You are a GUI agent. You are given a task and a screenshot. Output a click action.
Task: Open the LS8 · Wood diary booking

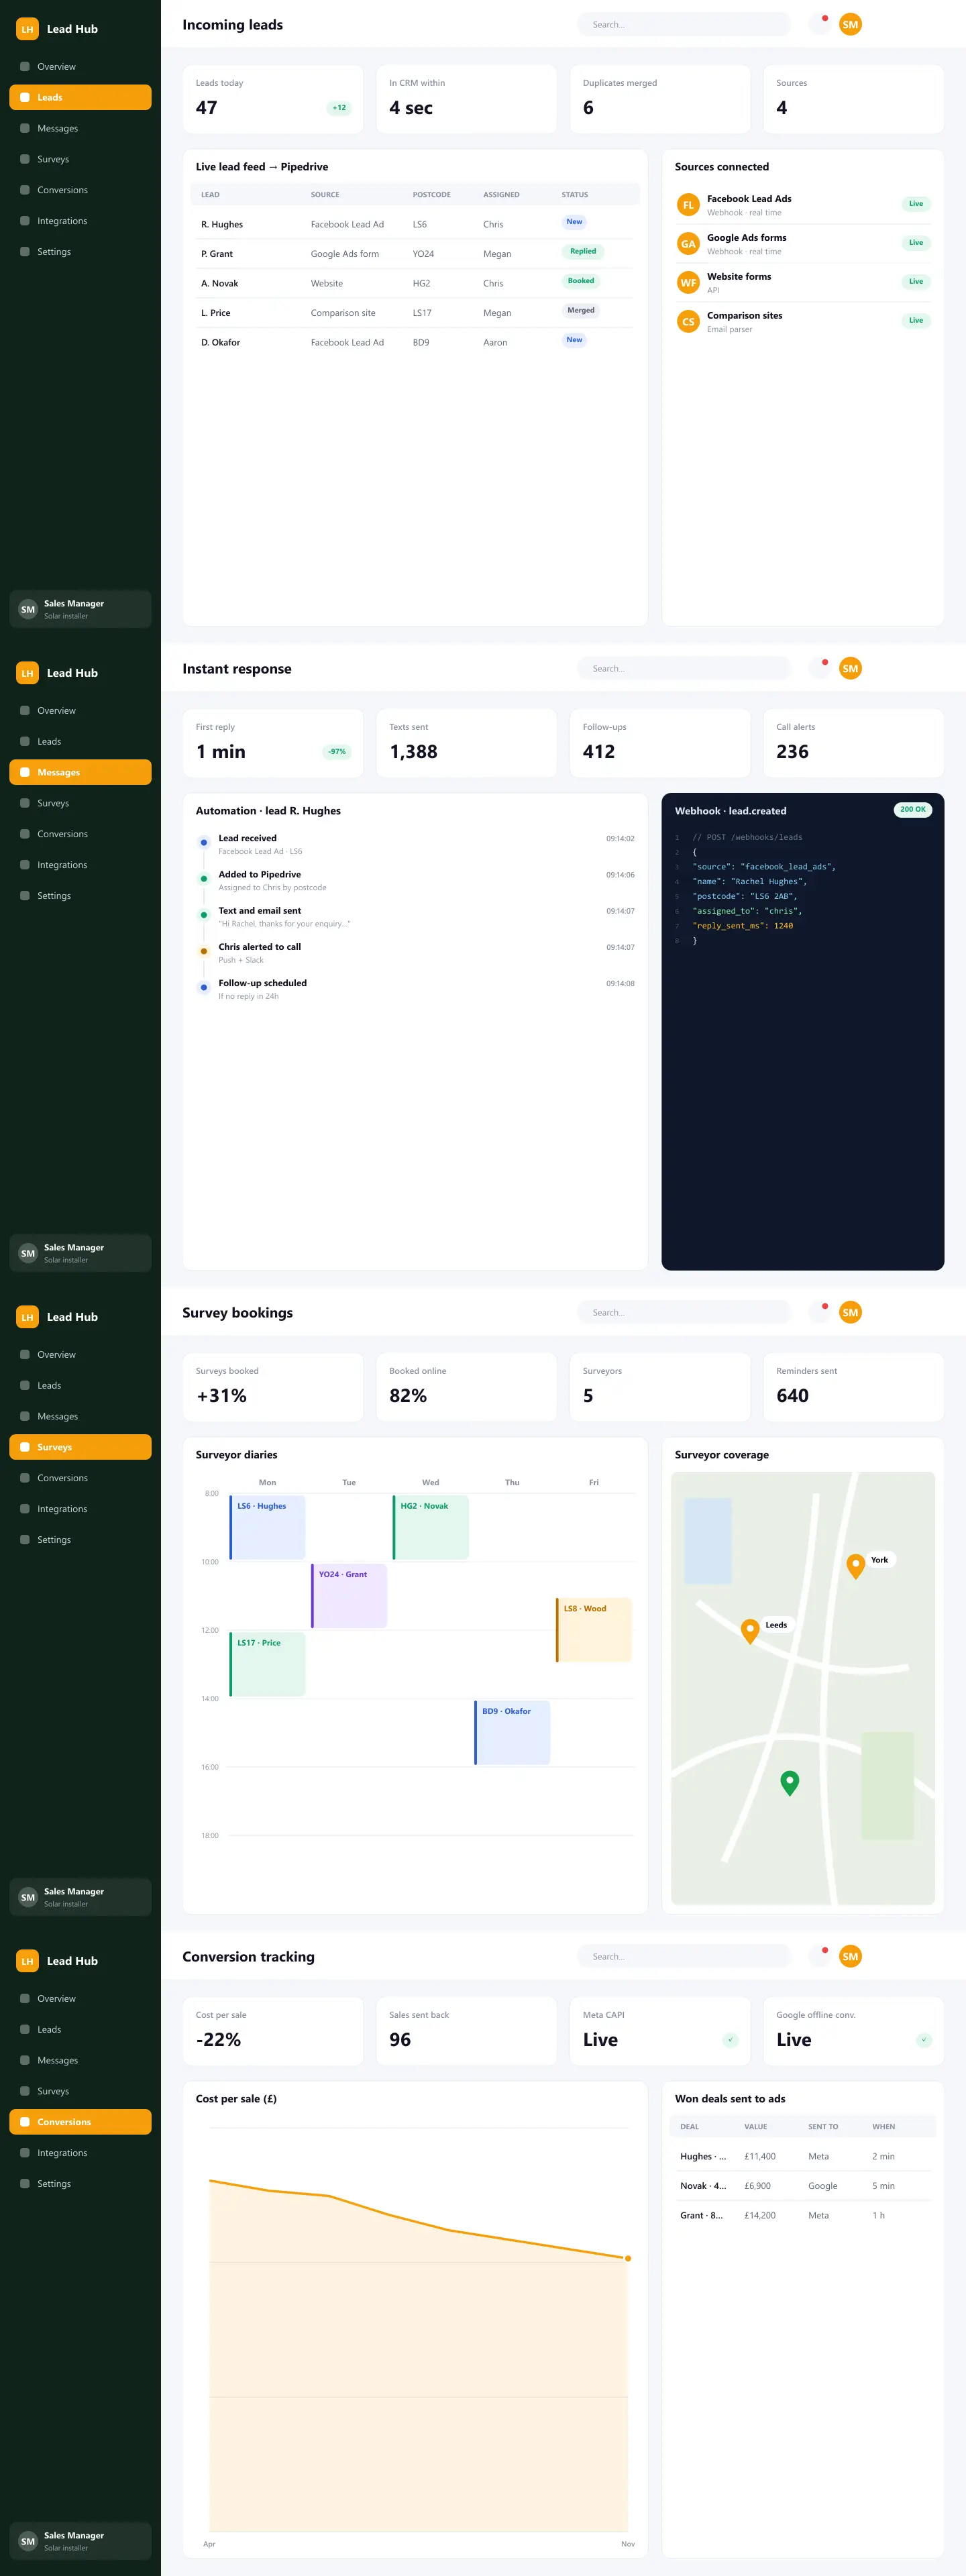pyautogui.click(x=594, y=1630)
